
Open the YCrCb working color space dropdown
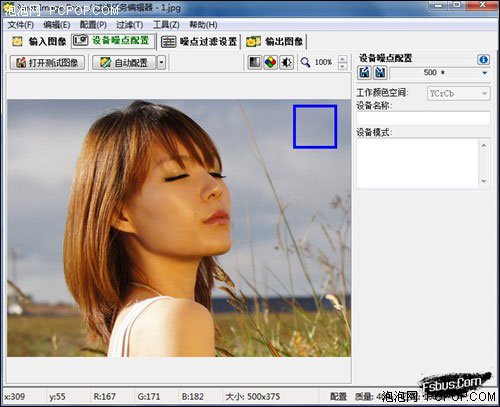pyautogui.click(x=458, y=93)
